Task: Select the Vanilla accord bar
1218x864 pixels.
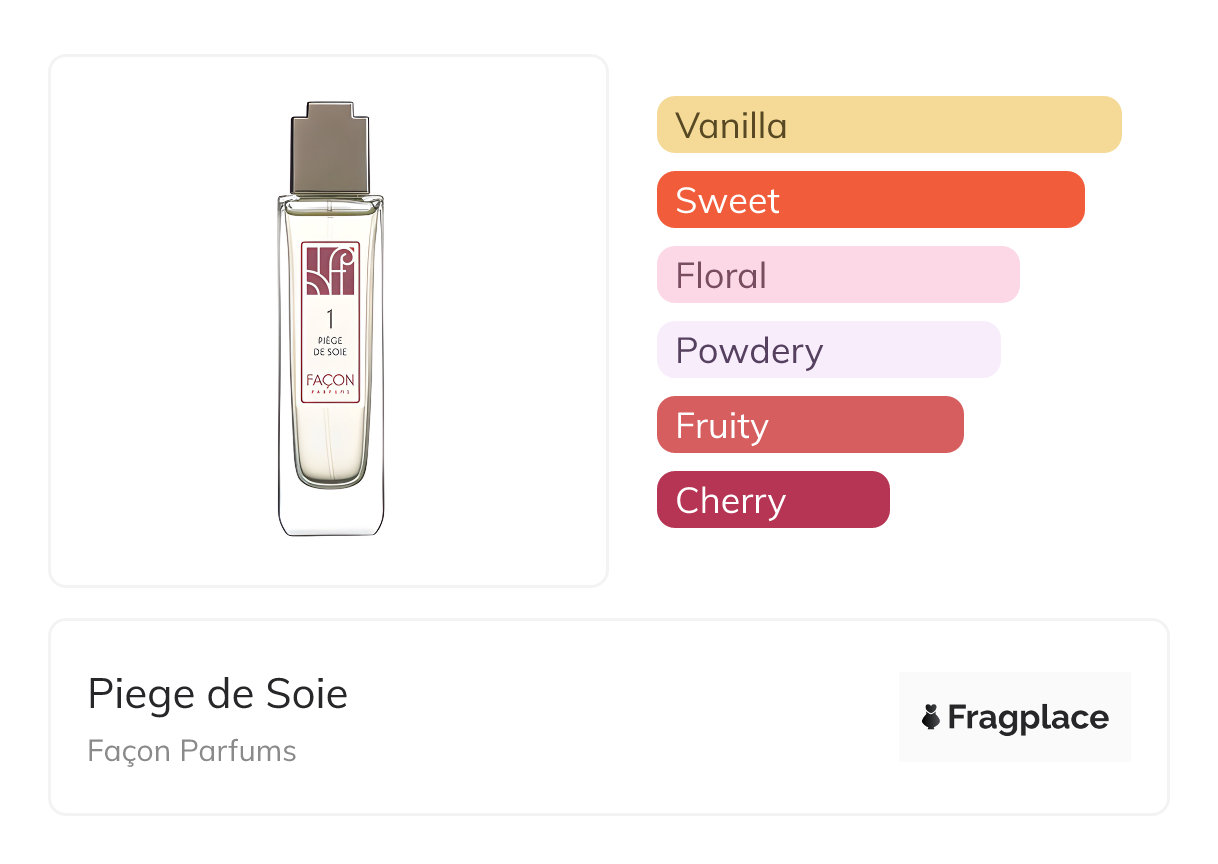Action: click(x=888, y=125)
